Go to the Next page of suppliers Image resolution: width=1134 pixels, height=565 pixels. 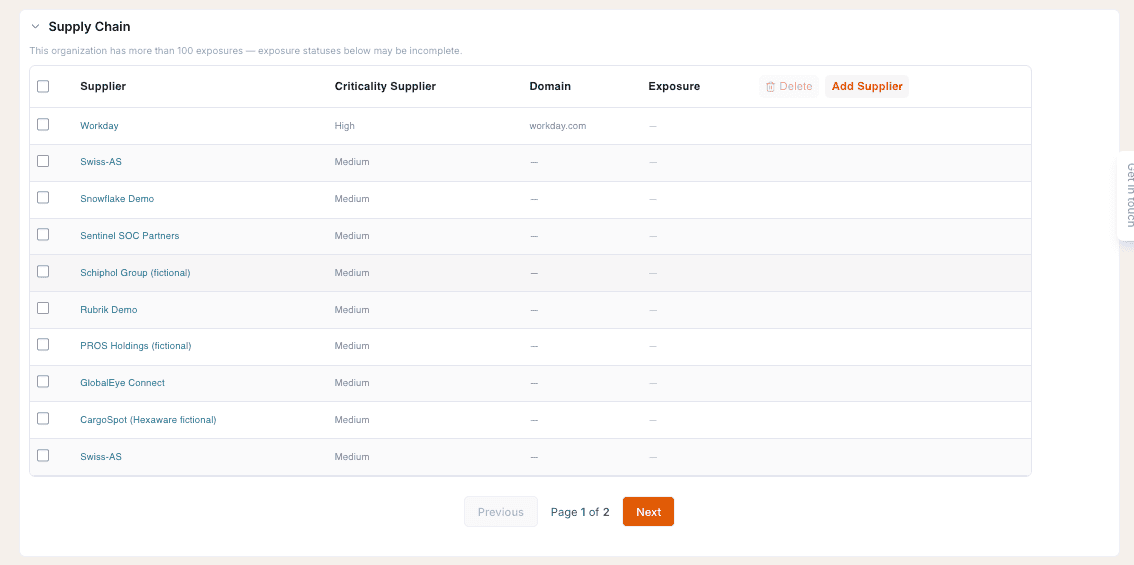coord(648,511)
